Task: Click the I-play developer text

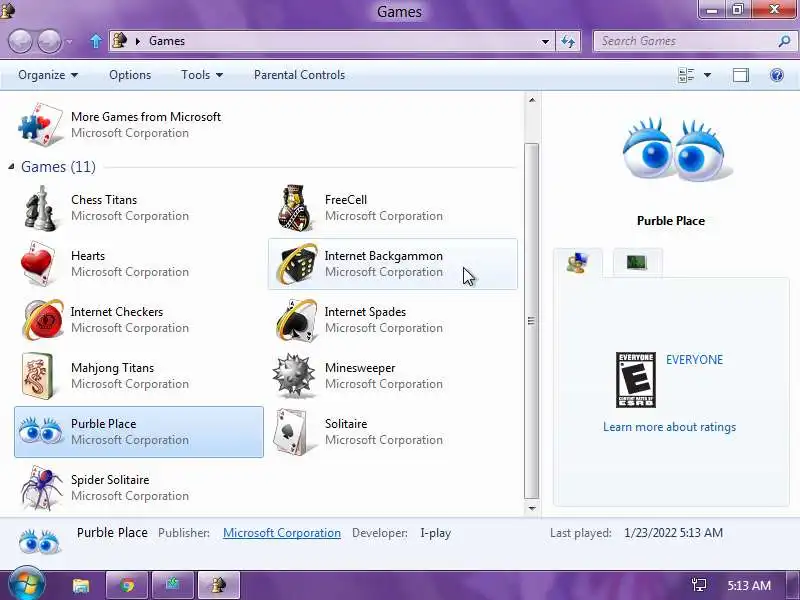Action: 435,533
